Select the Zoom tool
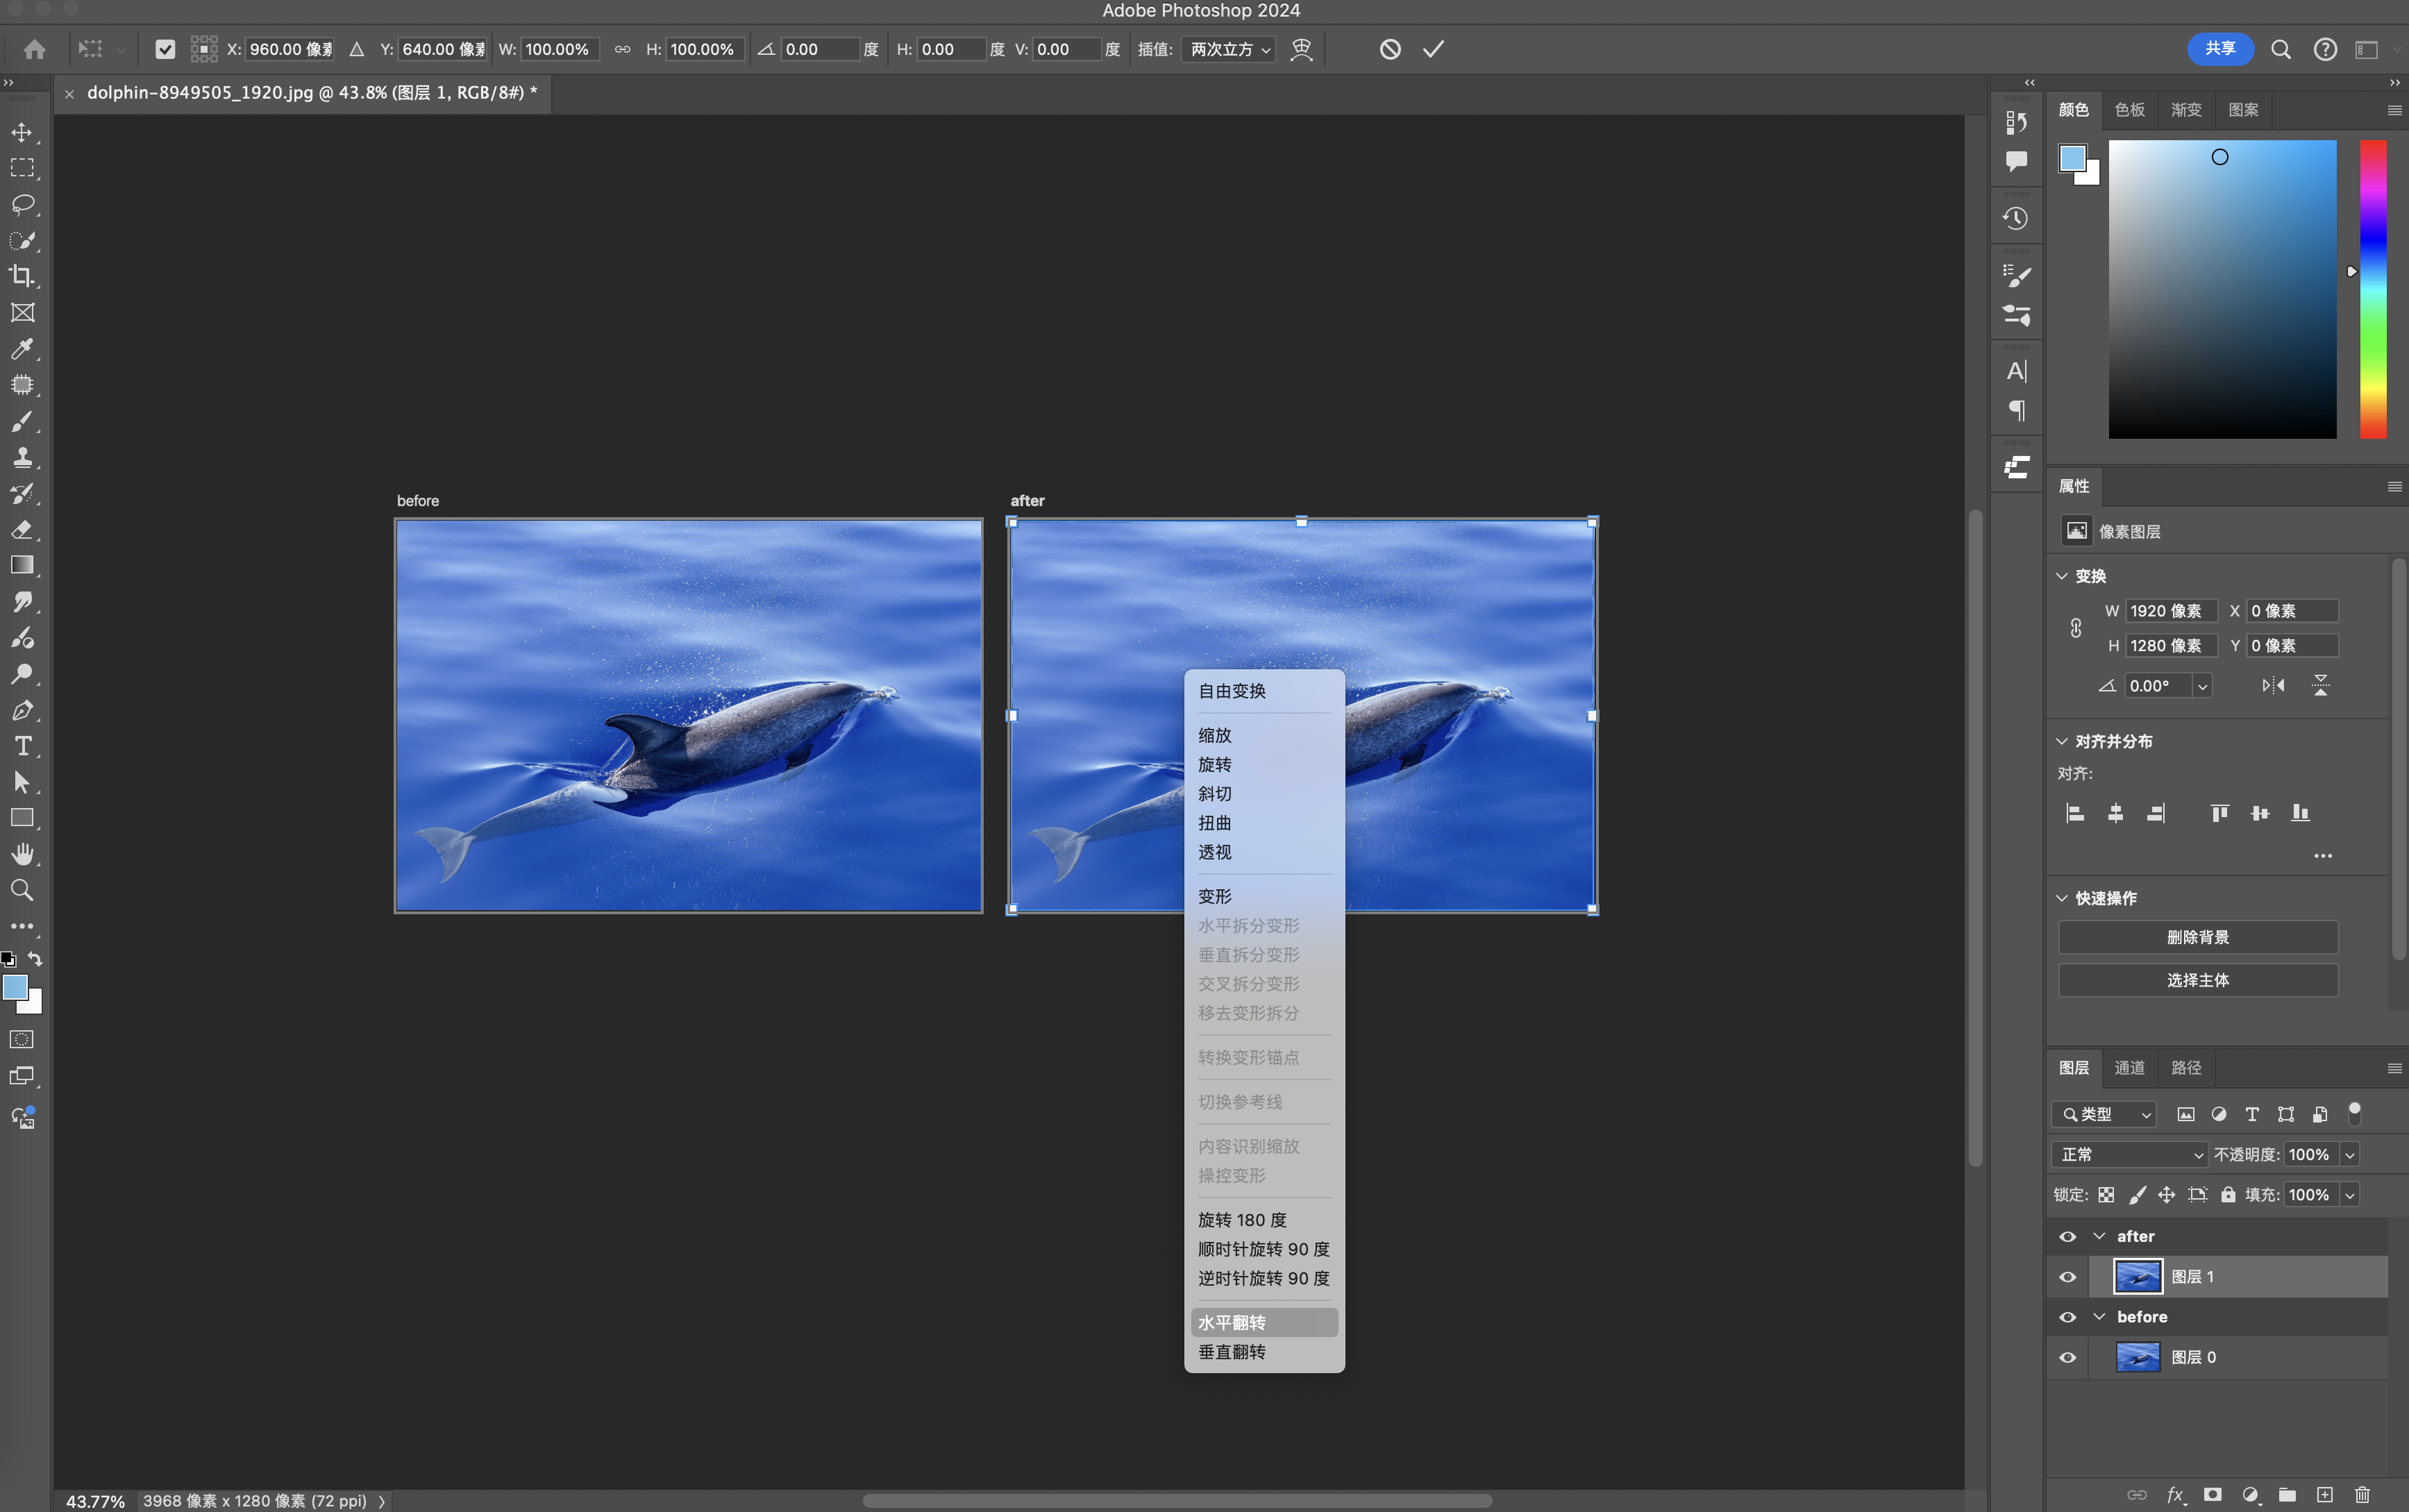This screenshot has width=2409, height=1512. (22, 890)
